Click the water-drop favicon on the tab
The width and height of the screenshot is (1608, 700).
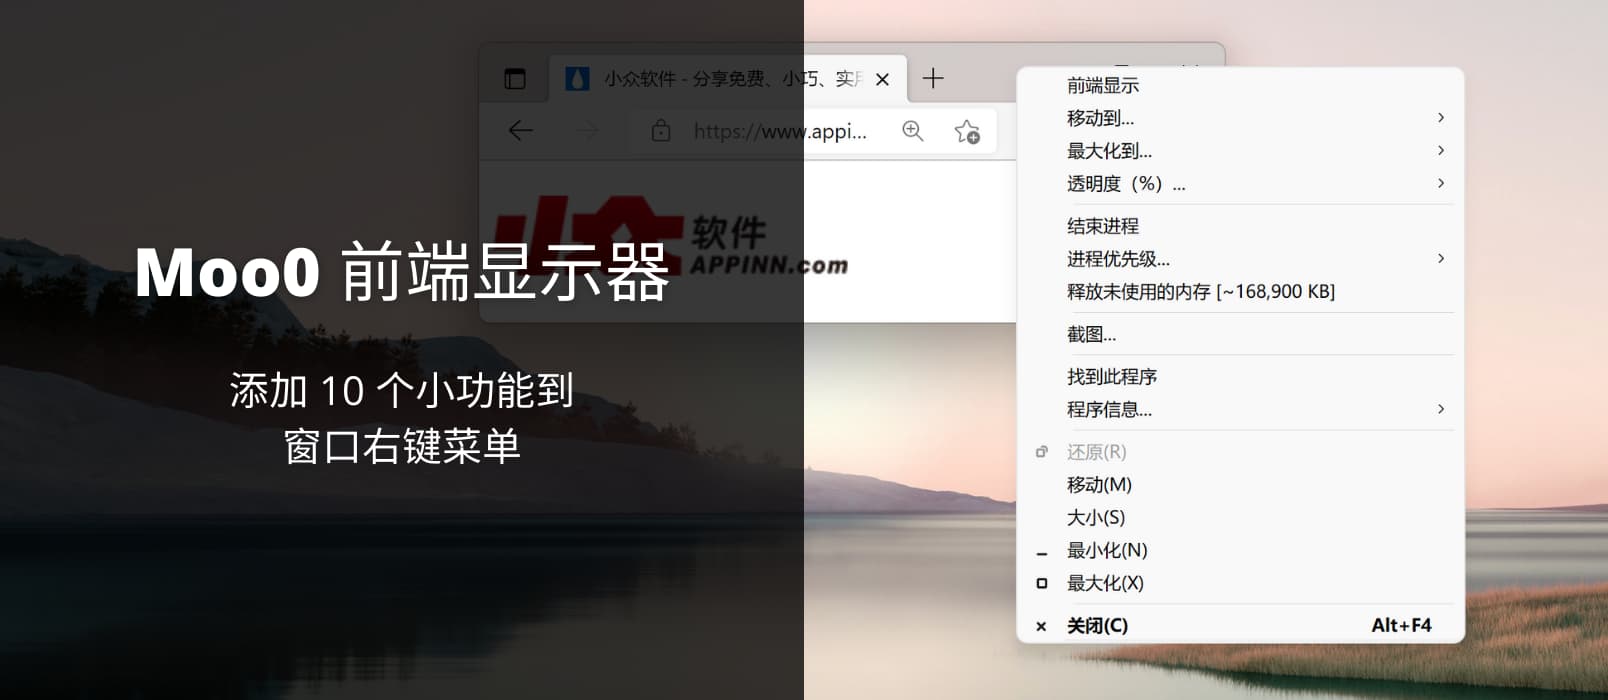pos(577,79)
